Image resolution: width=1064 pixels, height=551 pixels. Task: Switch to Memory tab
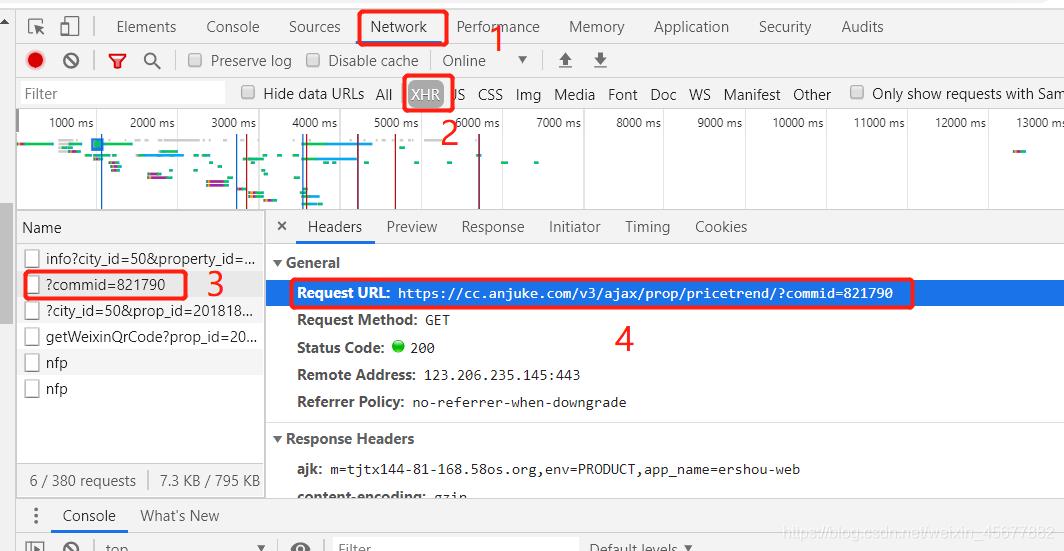(x=596, y=27)
